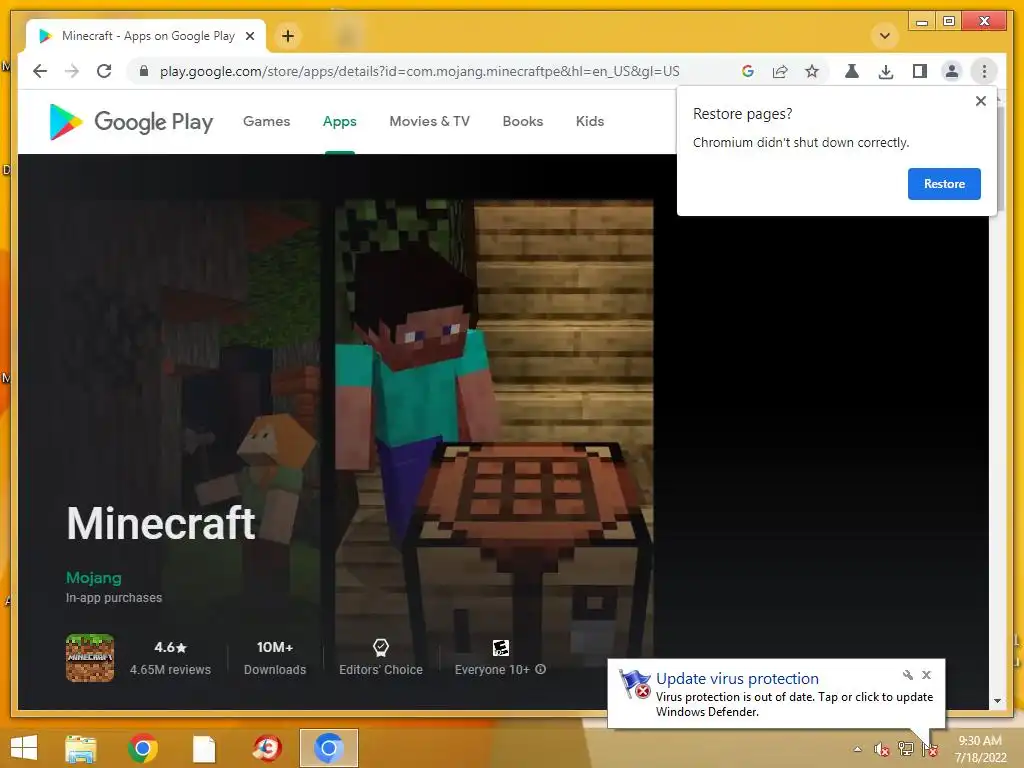Open the Kids section
The image size is (1024, 768).
pos(590,121)
